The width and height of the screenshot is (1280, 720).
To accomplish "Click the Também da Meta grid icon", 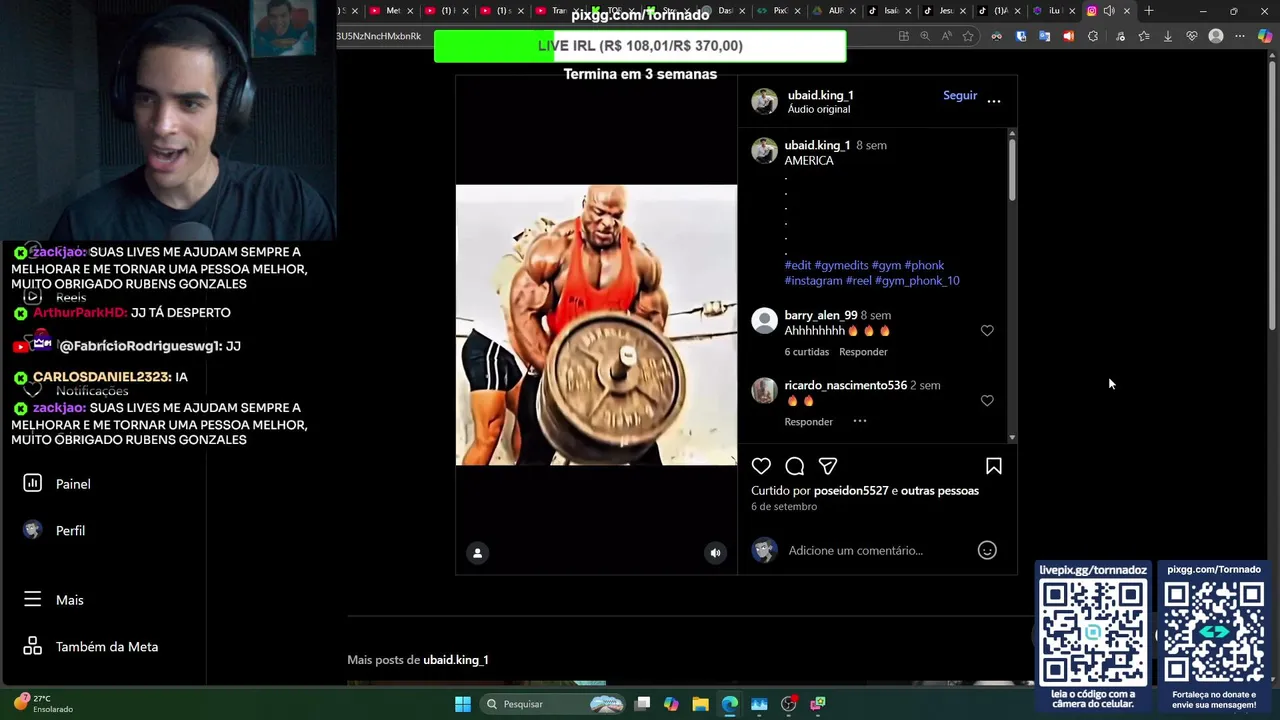I will coord(33,646).
